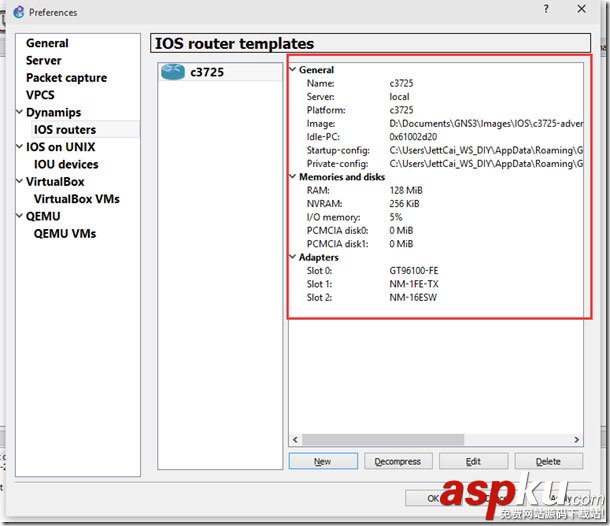
Task: Click the horizontal scrollbar thumb in details
Action: pos(383,440)
